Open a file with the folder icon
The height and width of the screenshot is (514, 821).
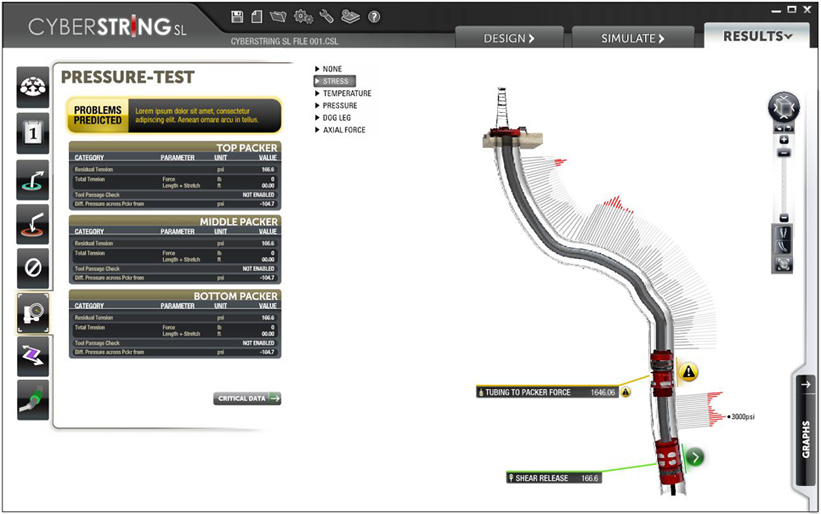[278, 17]
